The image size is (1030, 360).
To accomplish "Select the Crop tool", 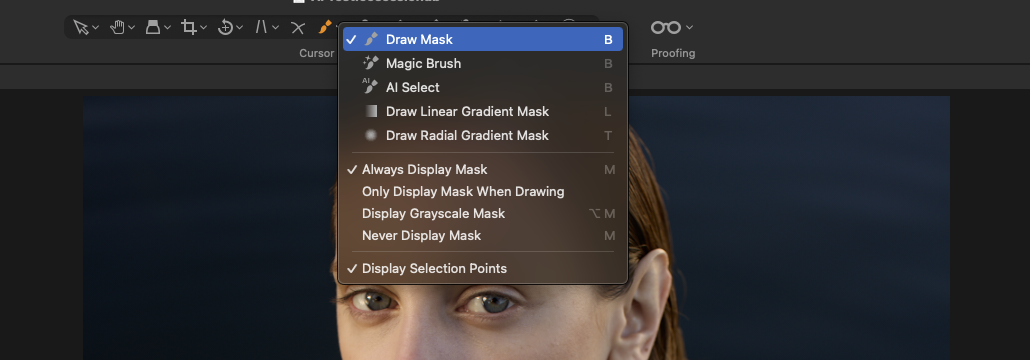I will coord(189,28).
